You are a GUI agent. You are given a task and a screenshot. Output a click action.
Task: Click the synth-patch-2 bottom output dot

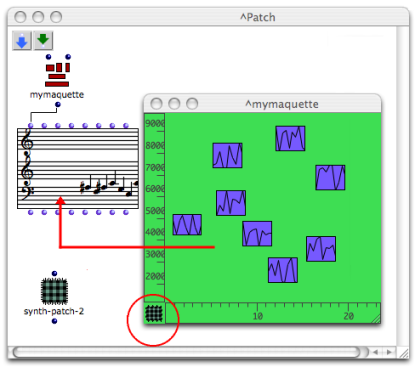[54, 321]
